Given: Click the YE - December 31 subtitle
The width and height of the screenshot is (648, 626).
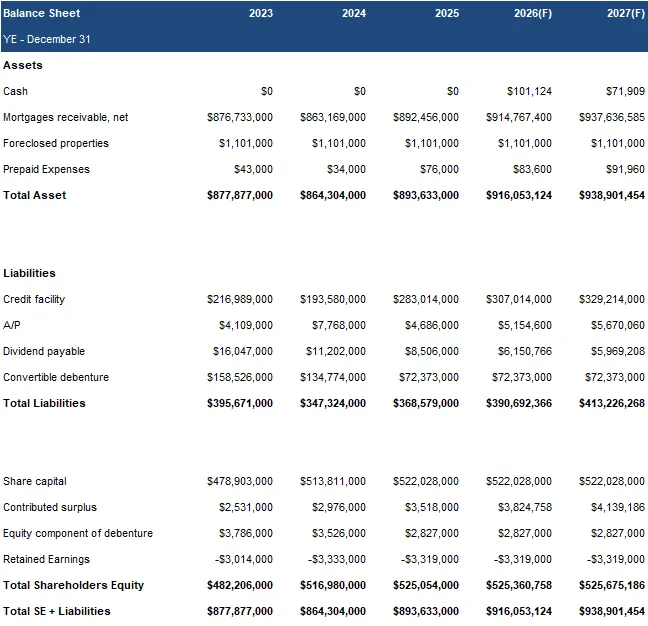Looking at the screenshot, I should [45, 40].
